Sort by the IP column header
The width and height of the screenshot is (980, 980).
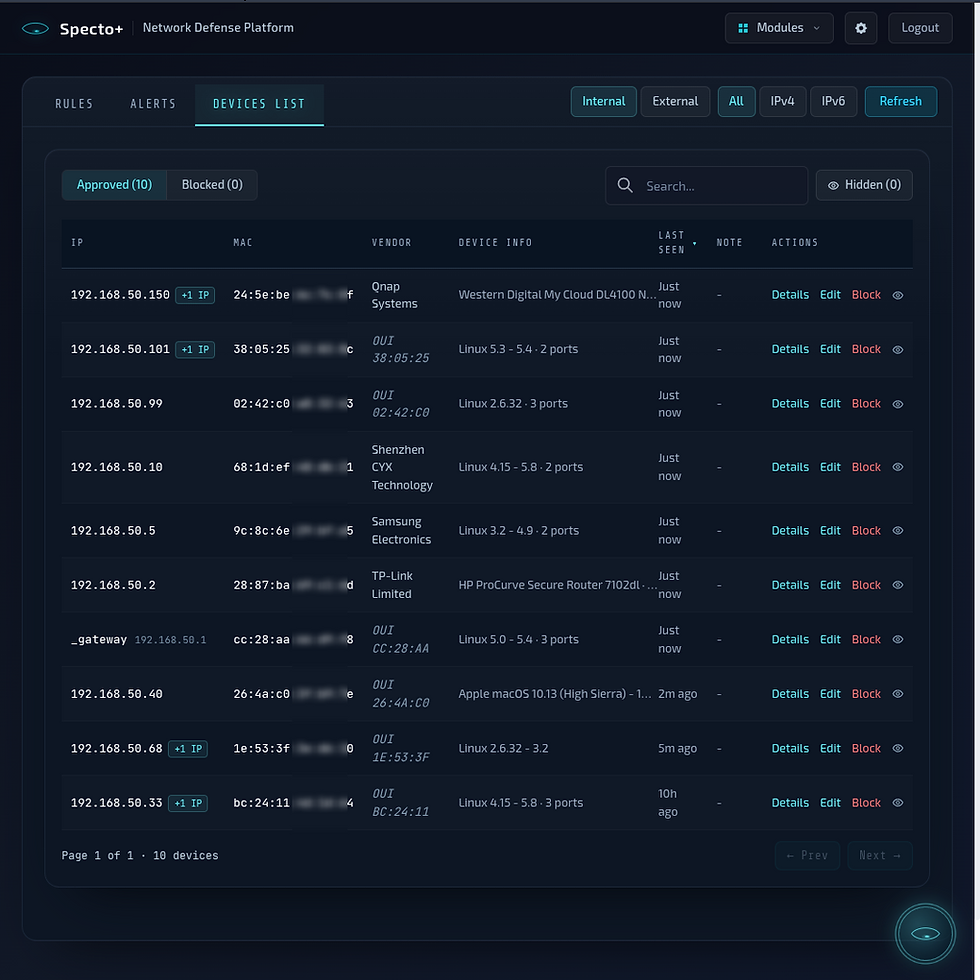[77, 242]
